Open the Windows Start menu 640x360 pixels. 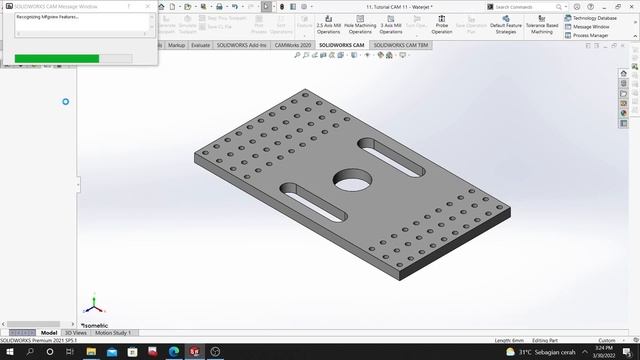(10, 351)
